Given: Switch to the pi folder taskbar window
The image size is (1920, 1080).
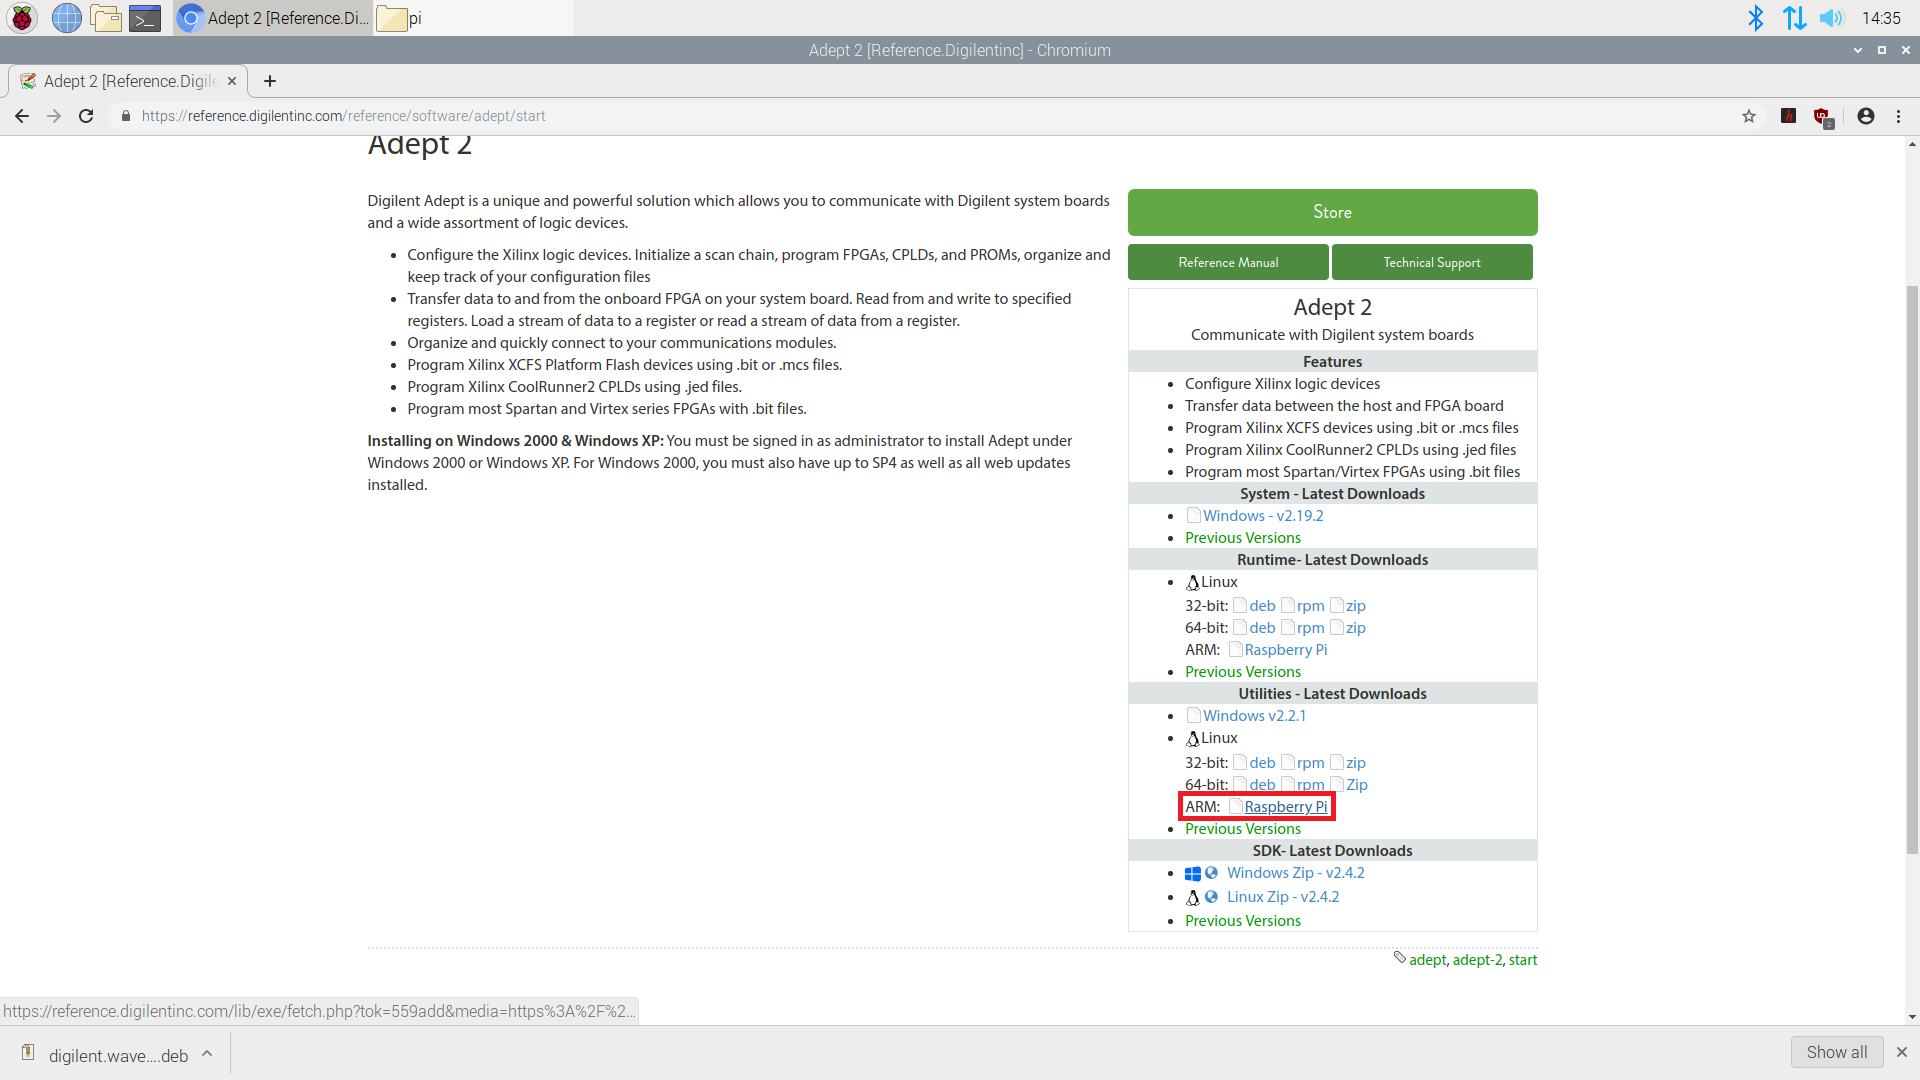Looking at the screenshot, I should [474, 18].
